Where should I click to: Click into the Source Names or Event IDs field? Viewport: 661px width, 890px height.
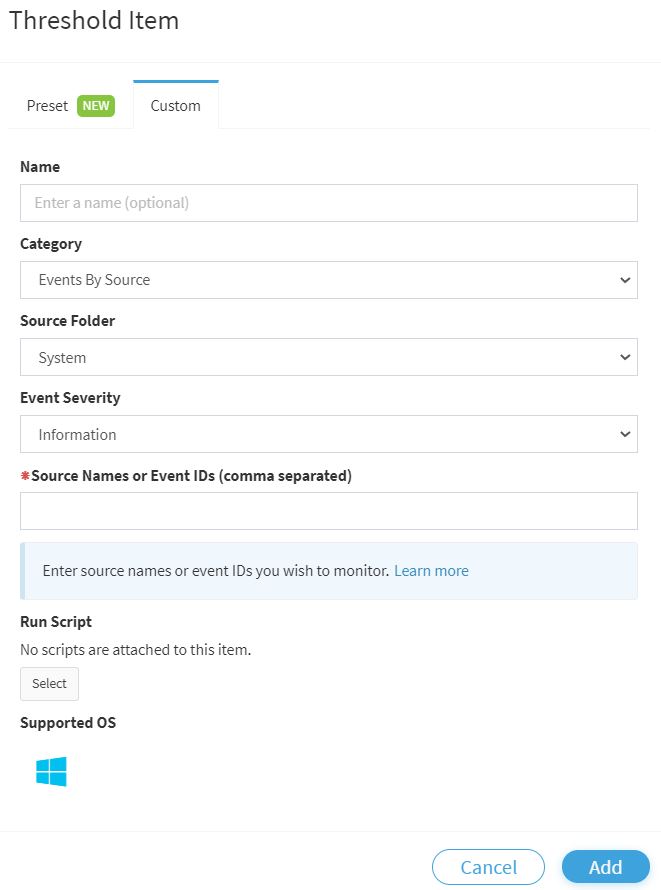pyautogui.click(x=329, y=511)
